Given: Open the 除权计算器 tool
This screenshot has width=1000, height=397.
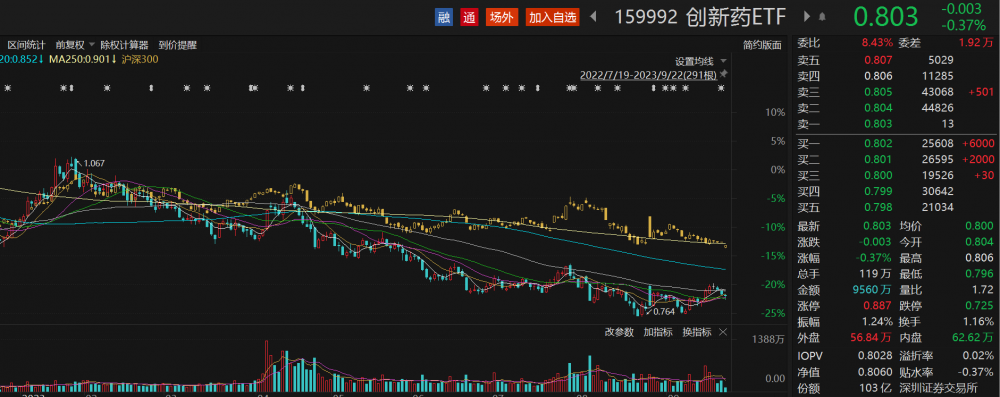Looking at the screenshot, I should pyautogui.click(x=124, y=45).
